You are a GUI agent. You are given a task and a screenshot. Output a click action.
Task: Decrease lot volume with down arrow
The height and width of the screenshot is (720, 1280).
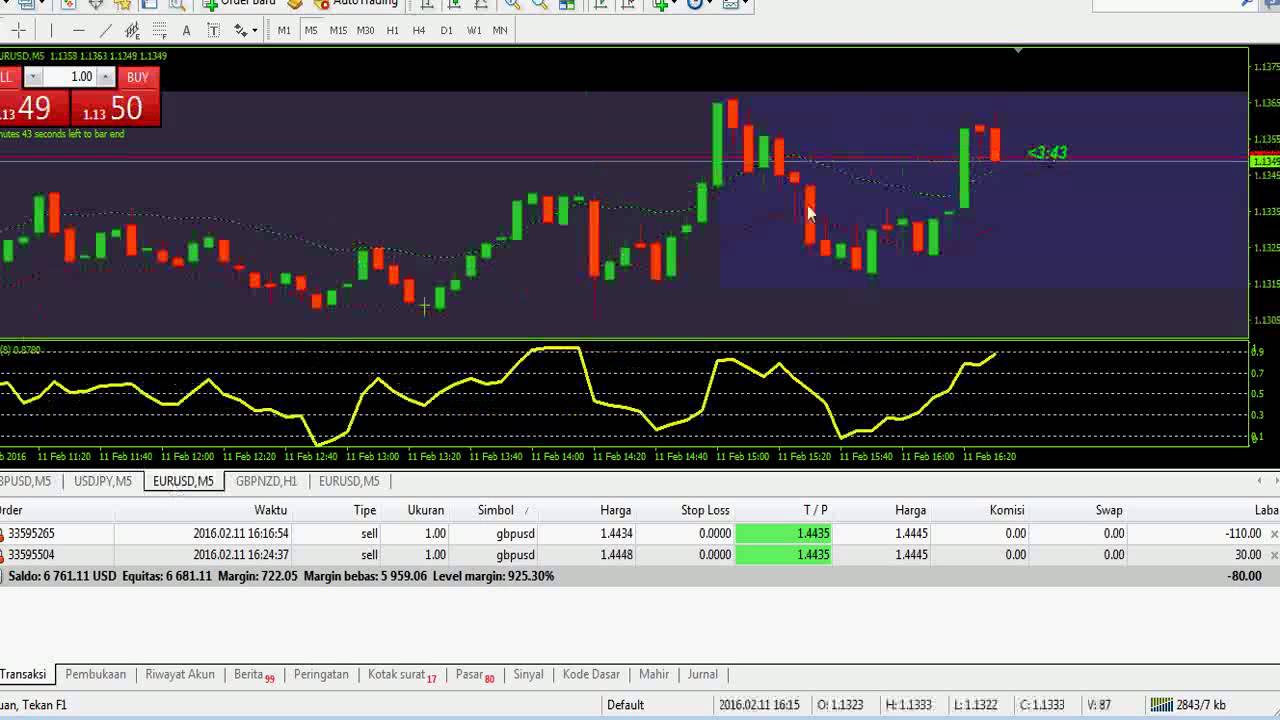pyautogui.click(x=33, y=77)
